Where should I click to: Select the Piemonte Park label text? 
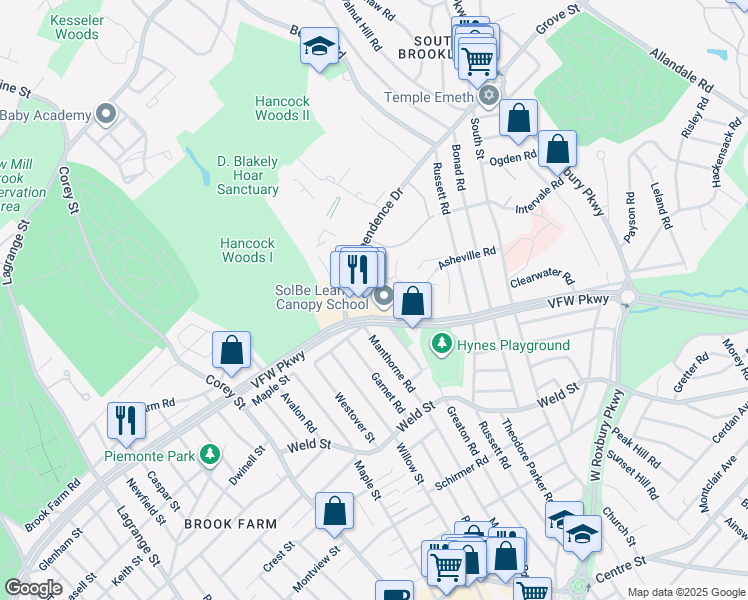click(149, 456)
